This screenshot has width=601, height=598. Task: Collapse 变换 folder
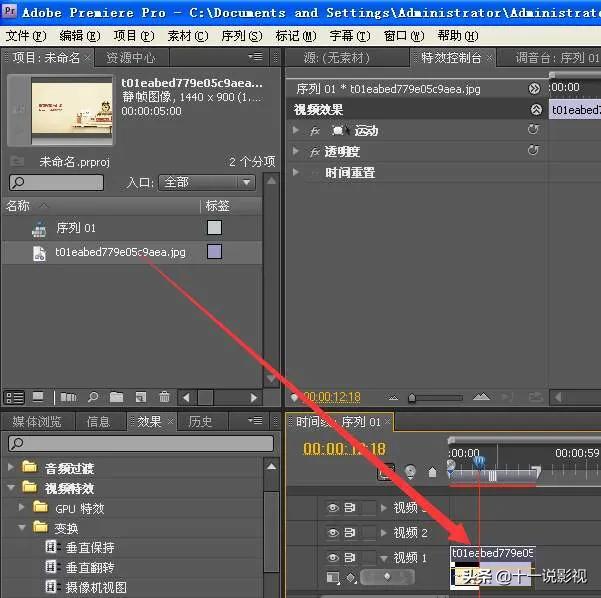[x=22, y=527]
